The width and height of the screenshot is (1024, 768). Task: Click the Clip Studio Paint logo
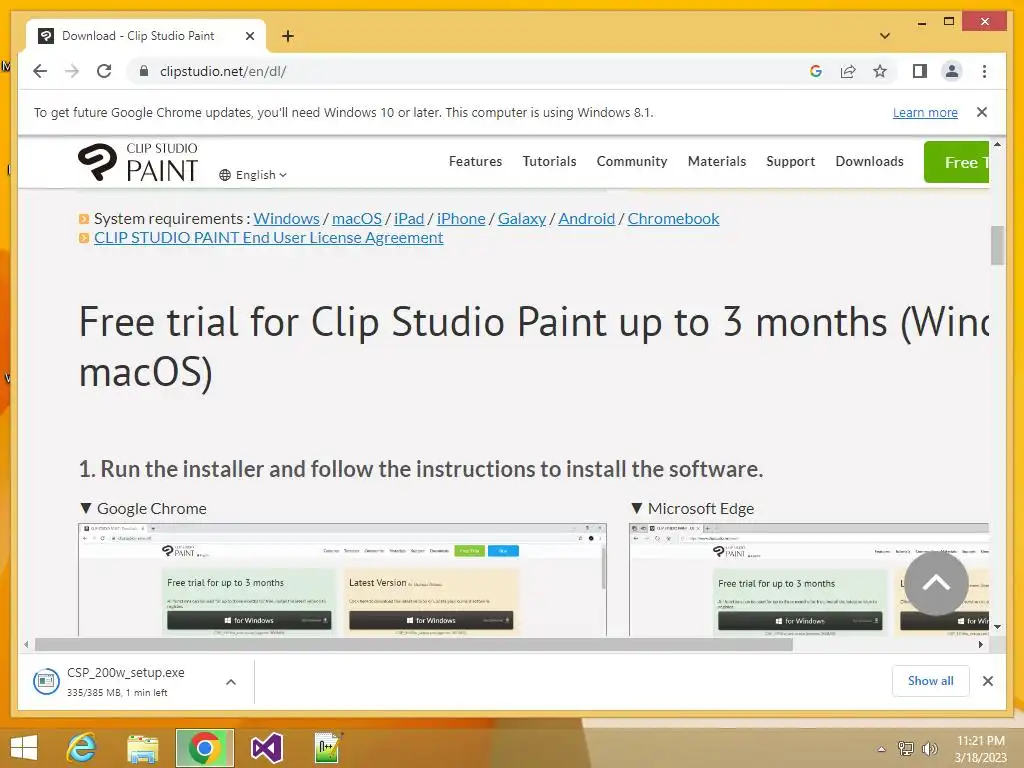point(137,162)
